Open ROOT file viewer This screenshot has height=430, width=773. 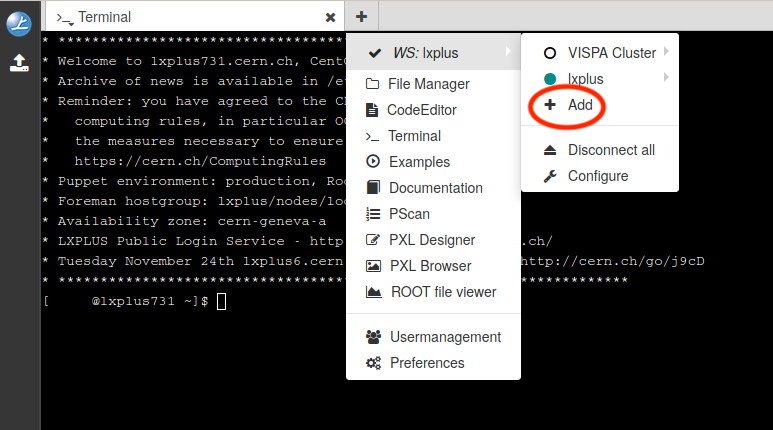pyautogui.click(x=442, y=292)
